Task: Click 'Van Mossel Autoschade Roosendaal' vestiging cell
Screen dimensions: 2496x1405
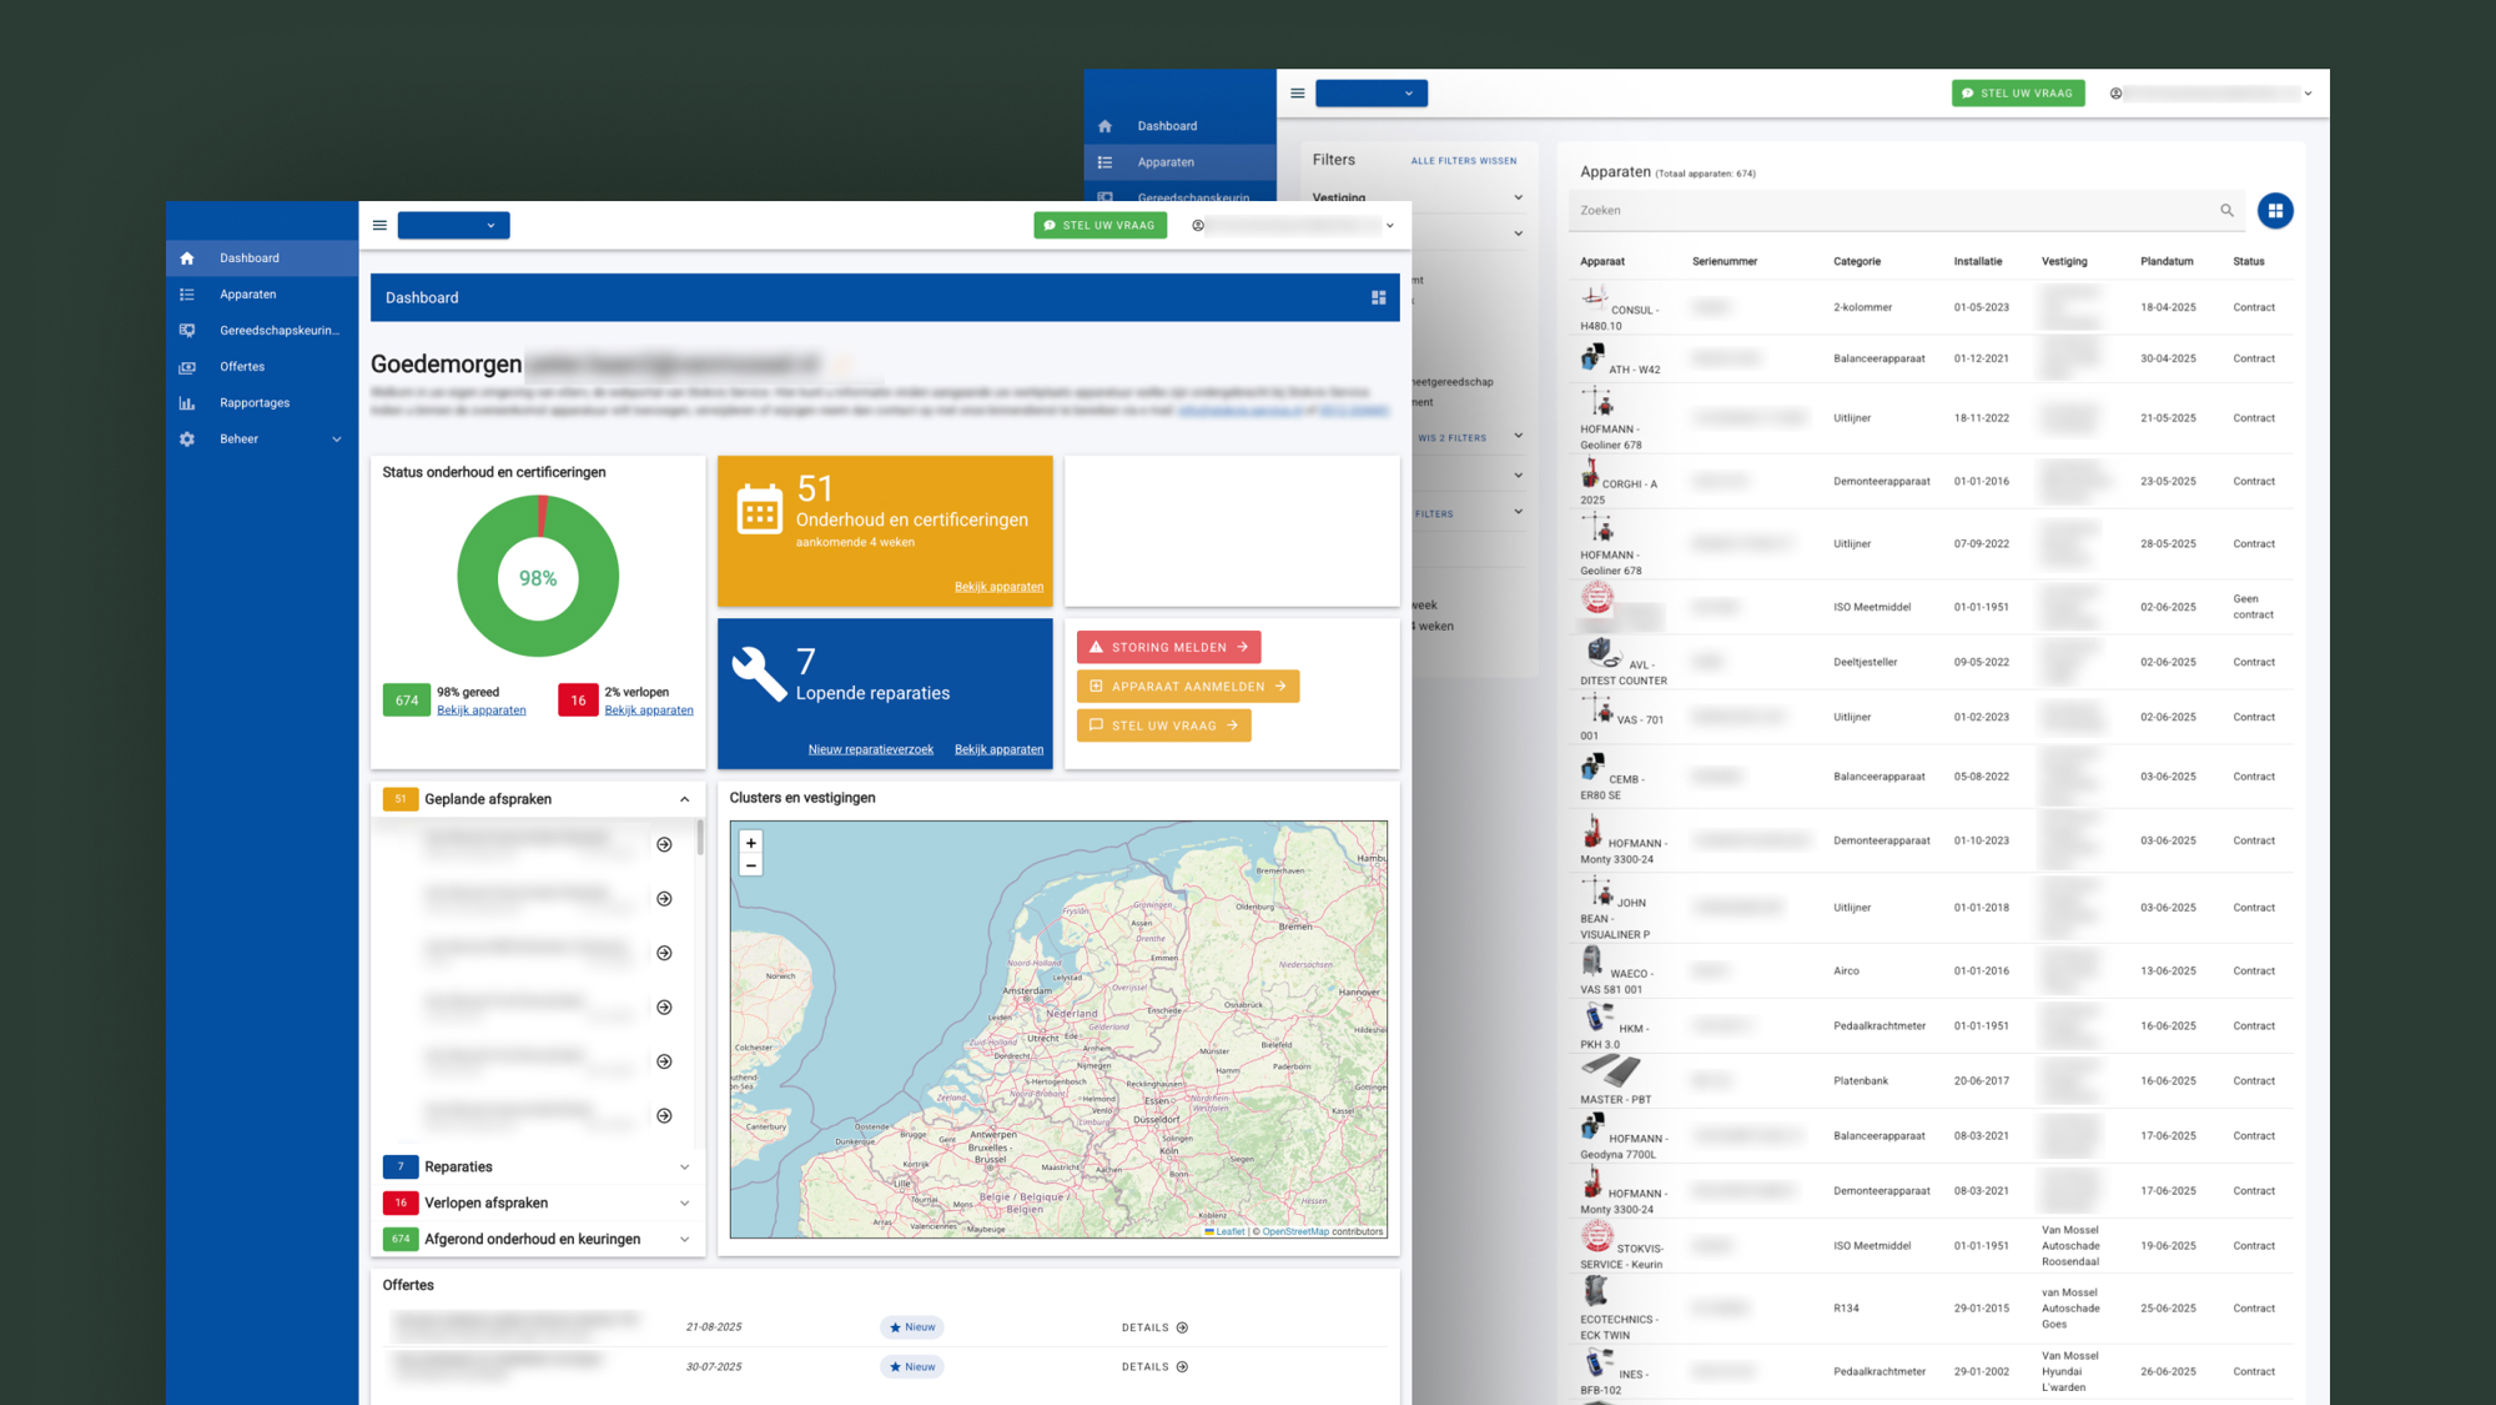Action: click(x=2070, y=1246)
